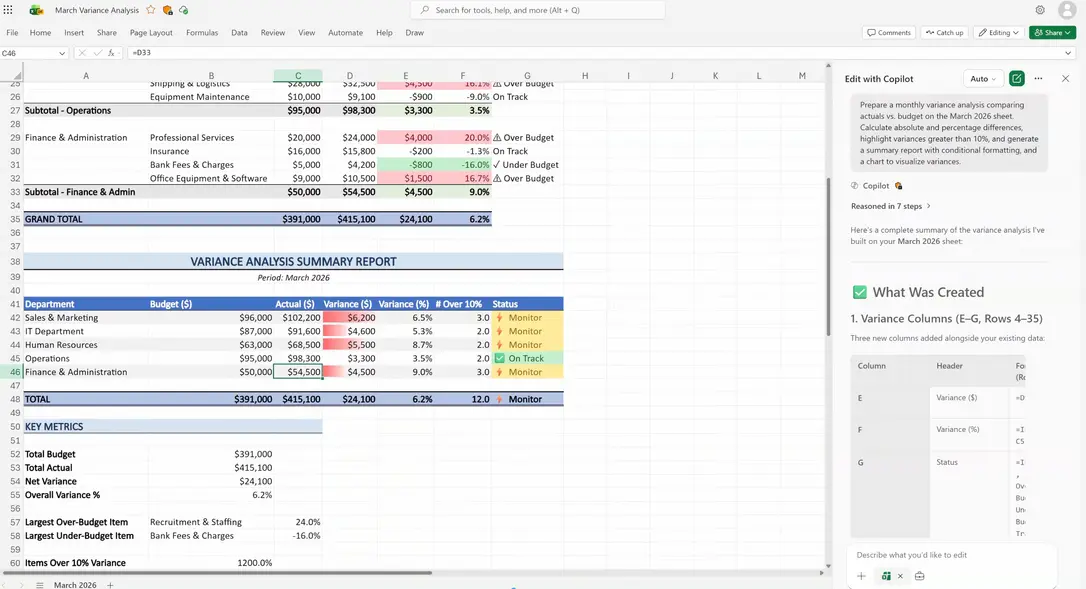Open the Home ribbon tab
The width and height of the screenshot is (1086, 589).
pos(40,33)
